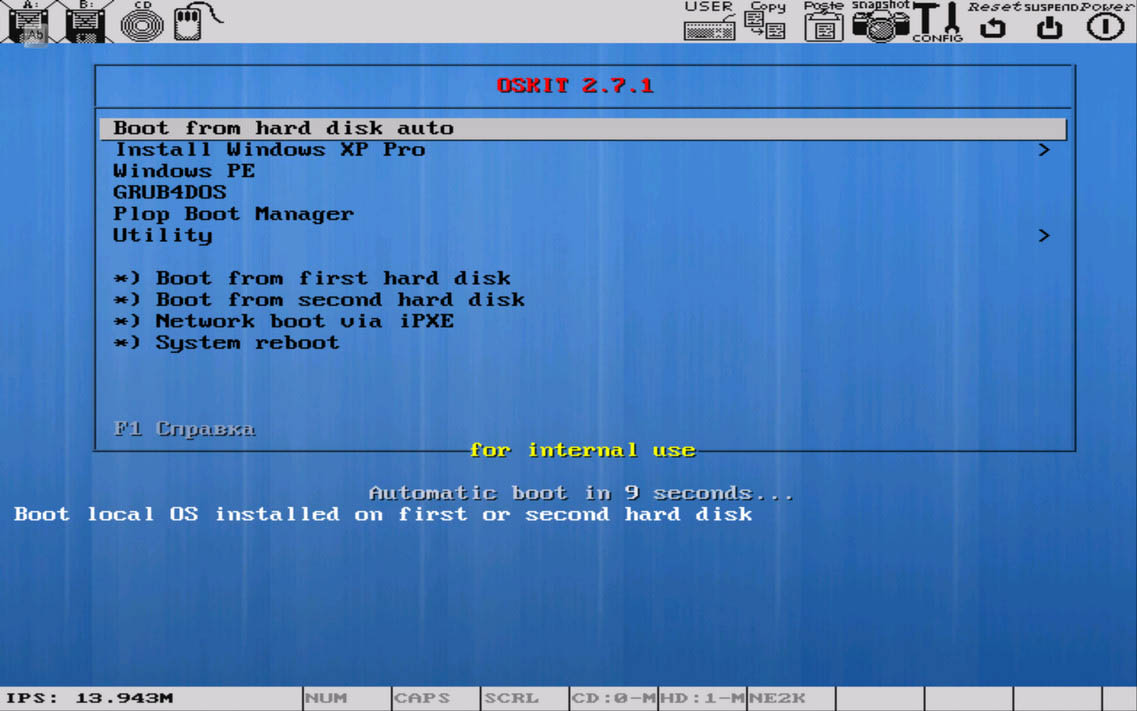Click the 'Boot local OS installed' description text
The image size is (1137, 711).
point(383,515)
